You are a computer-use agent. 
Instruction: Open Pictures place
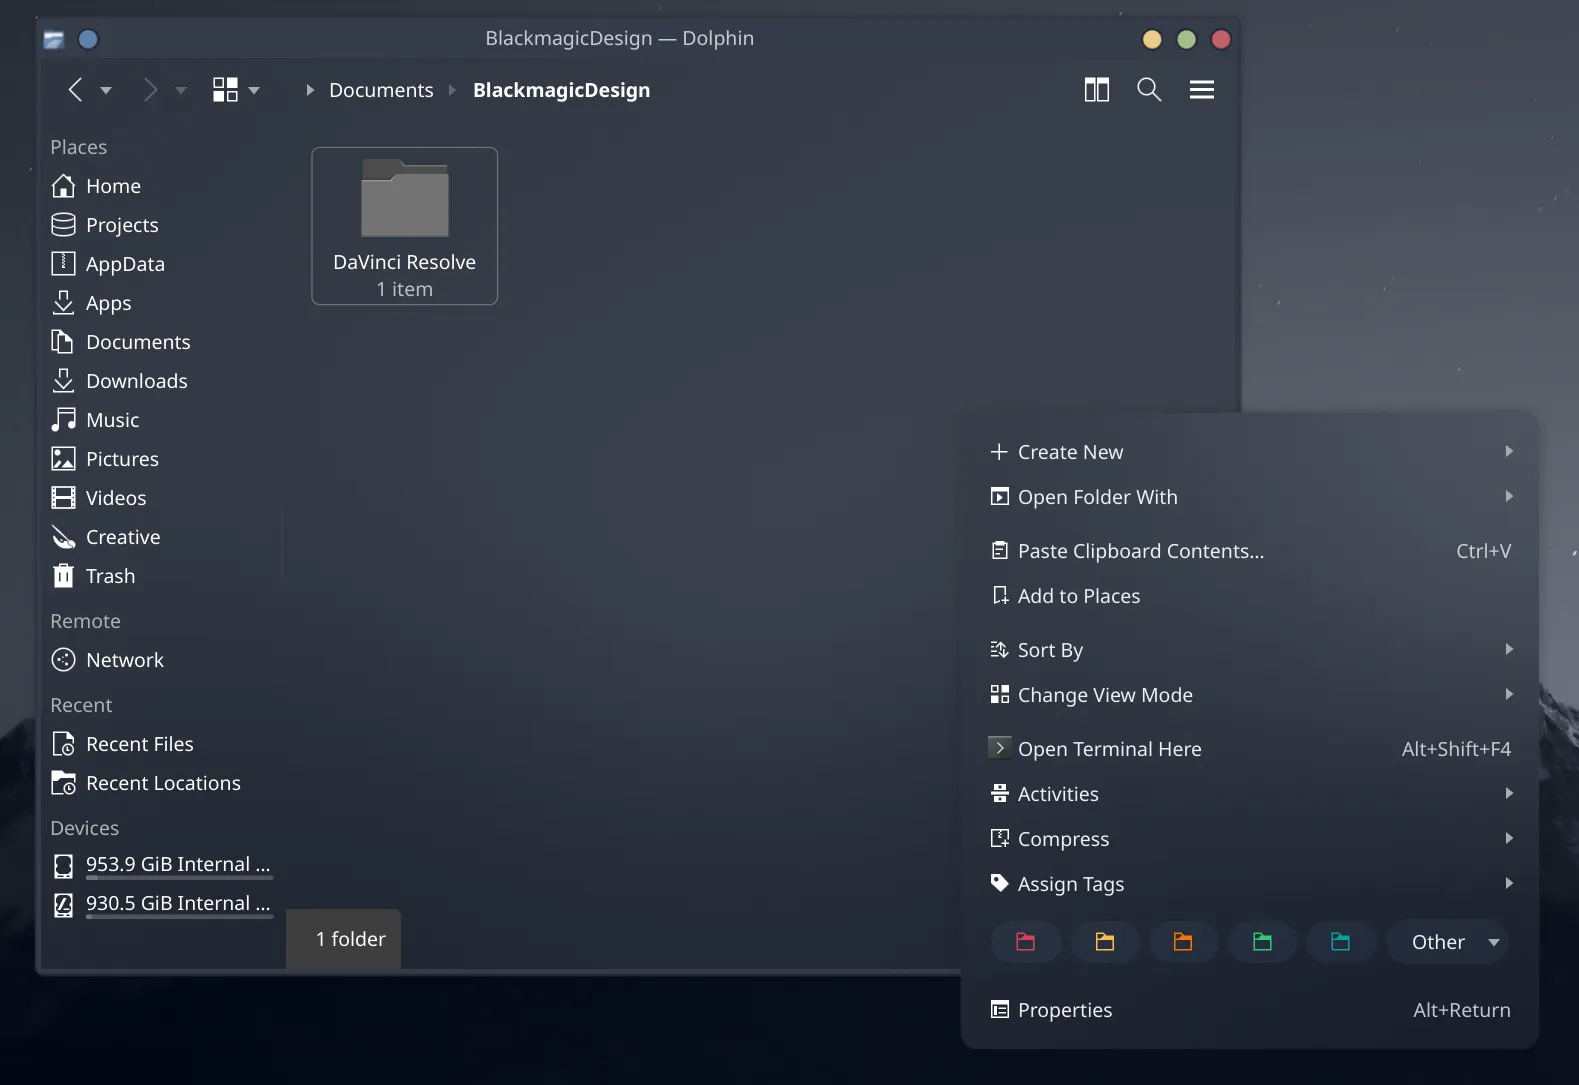tap(160, 459)
